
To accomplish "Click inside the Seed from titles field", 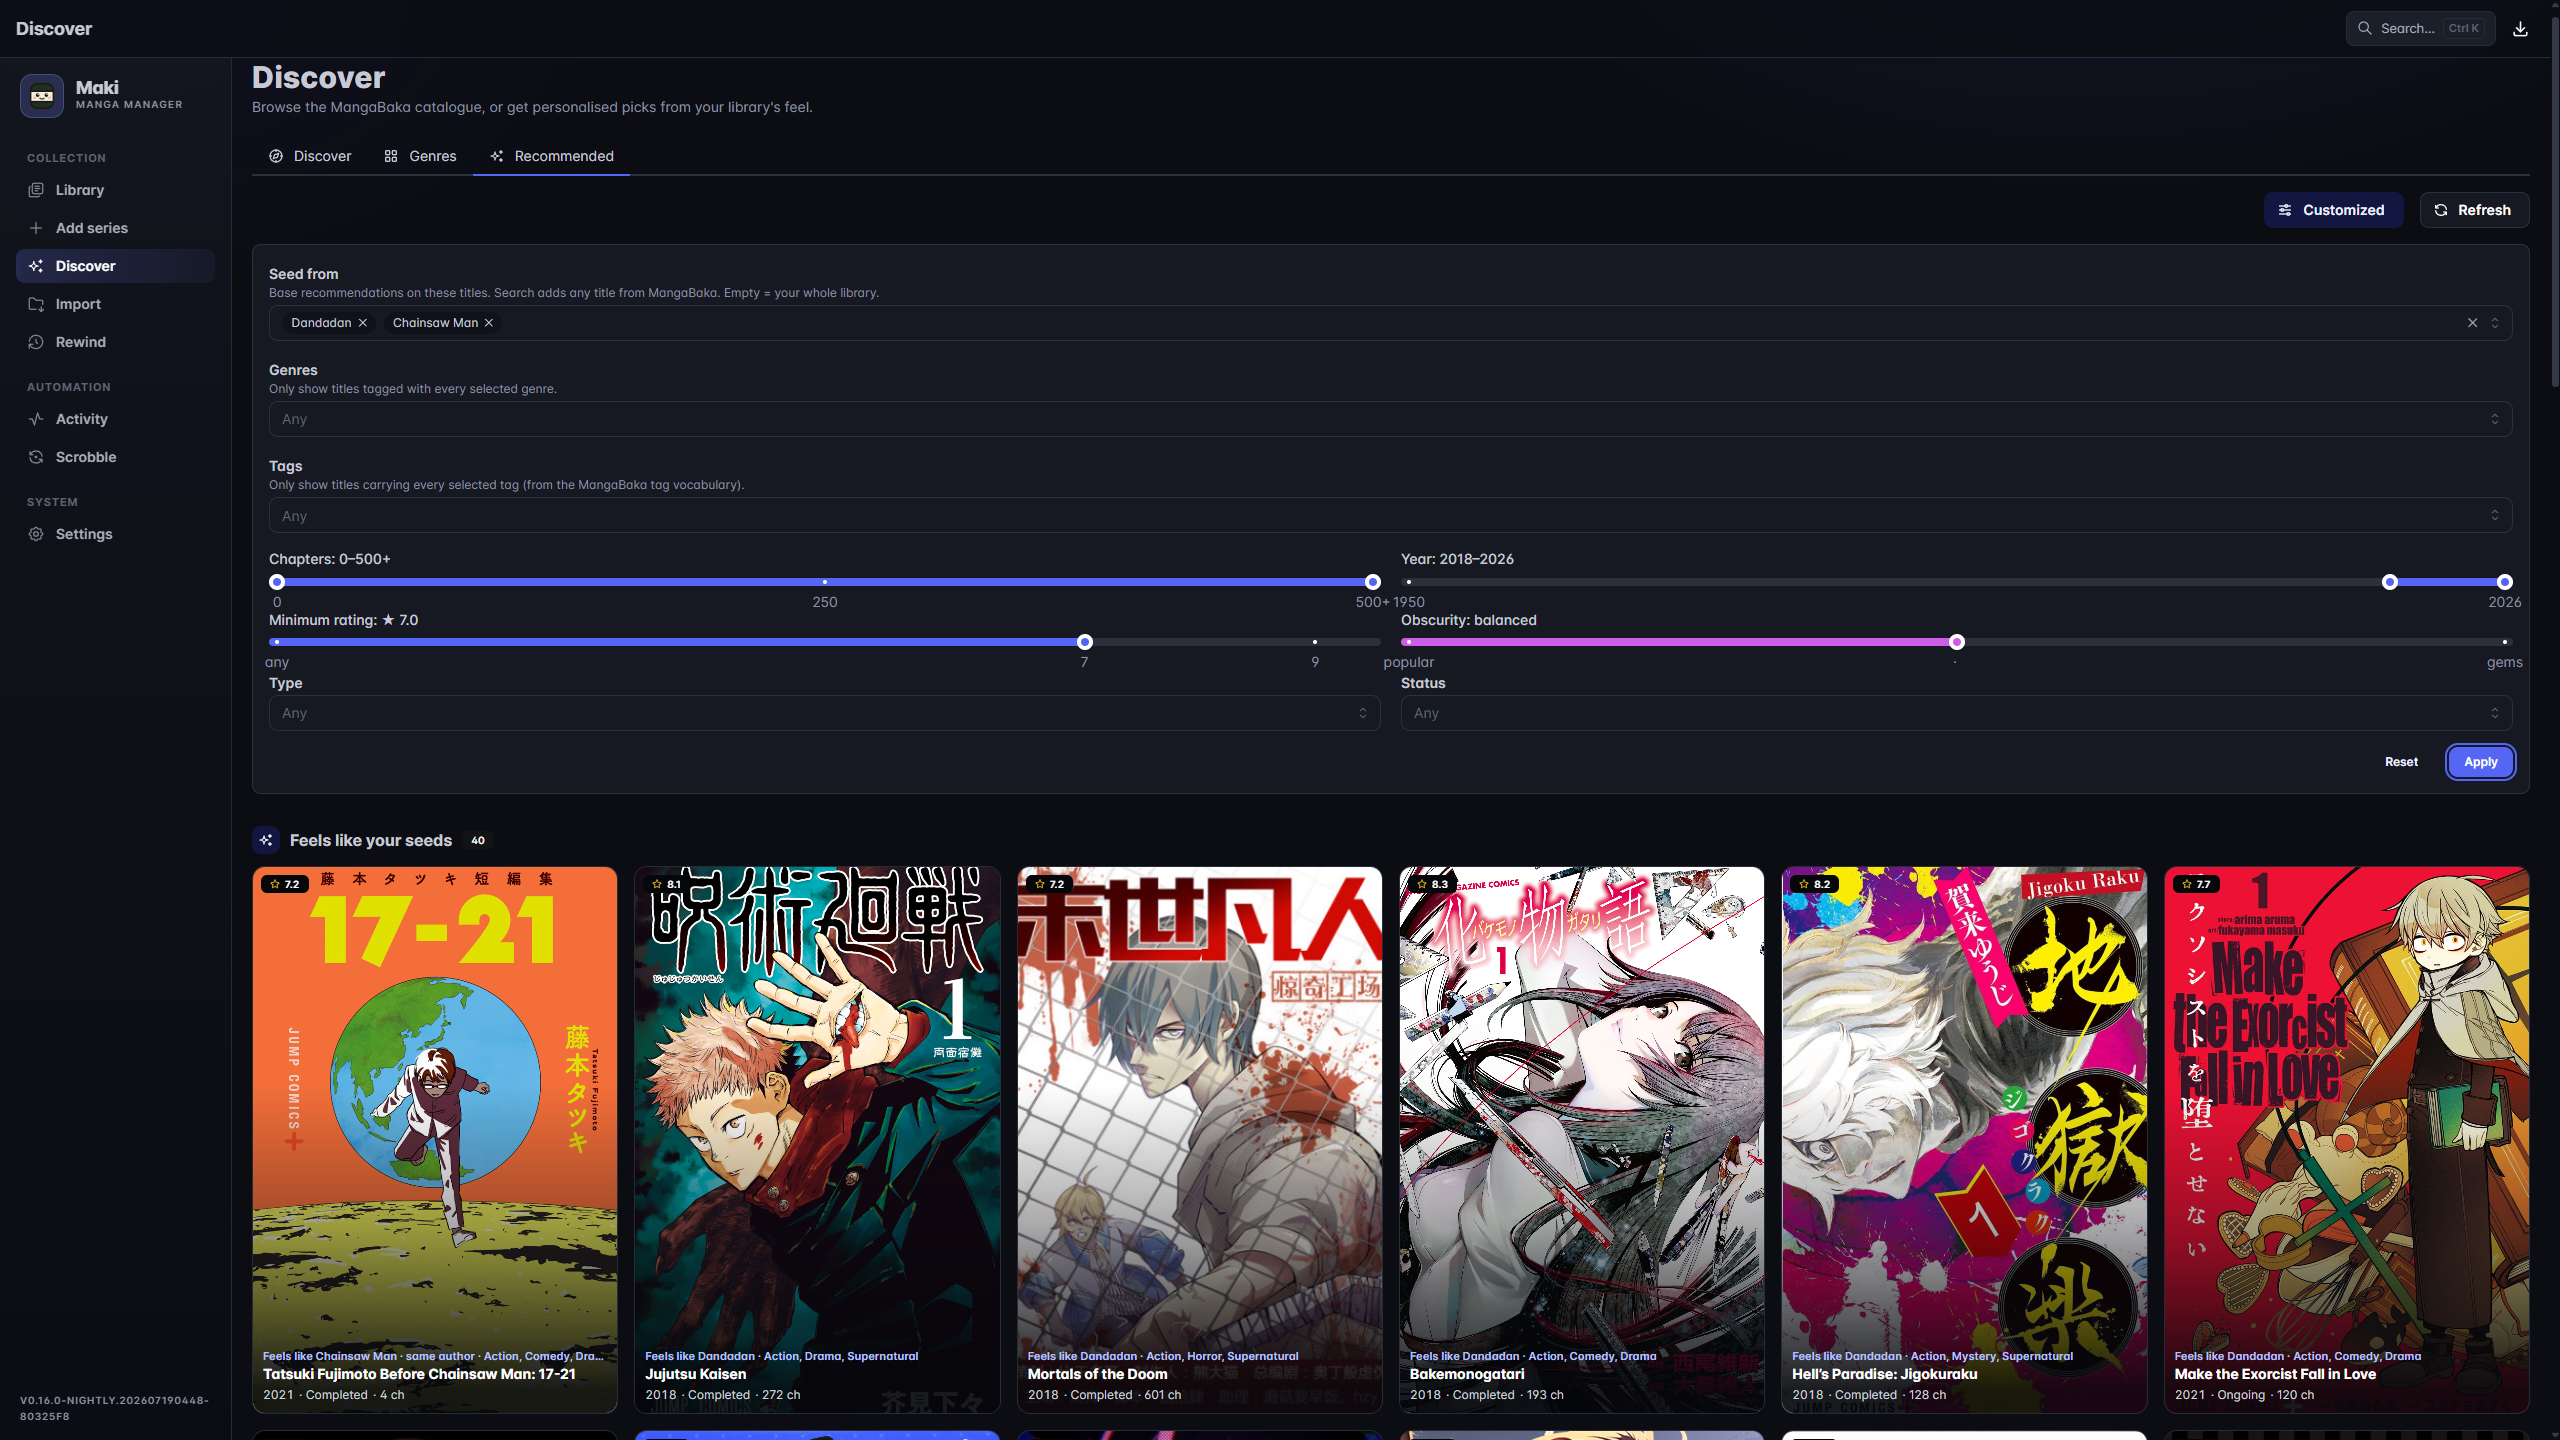I will click(1390, 323).
